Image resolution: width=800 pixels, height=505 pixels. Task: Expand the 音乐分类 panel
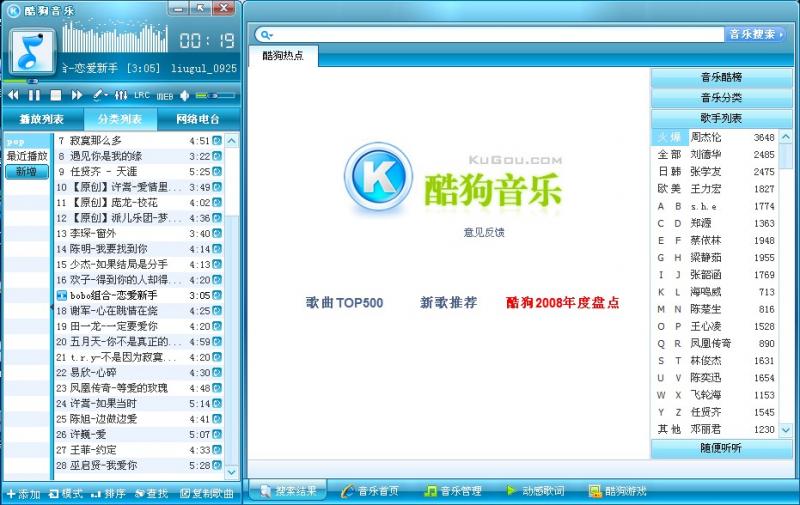pyautogui.click(x=721, y=98)
